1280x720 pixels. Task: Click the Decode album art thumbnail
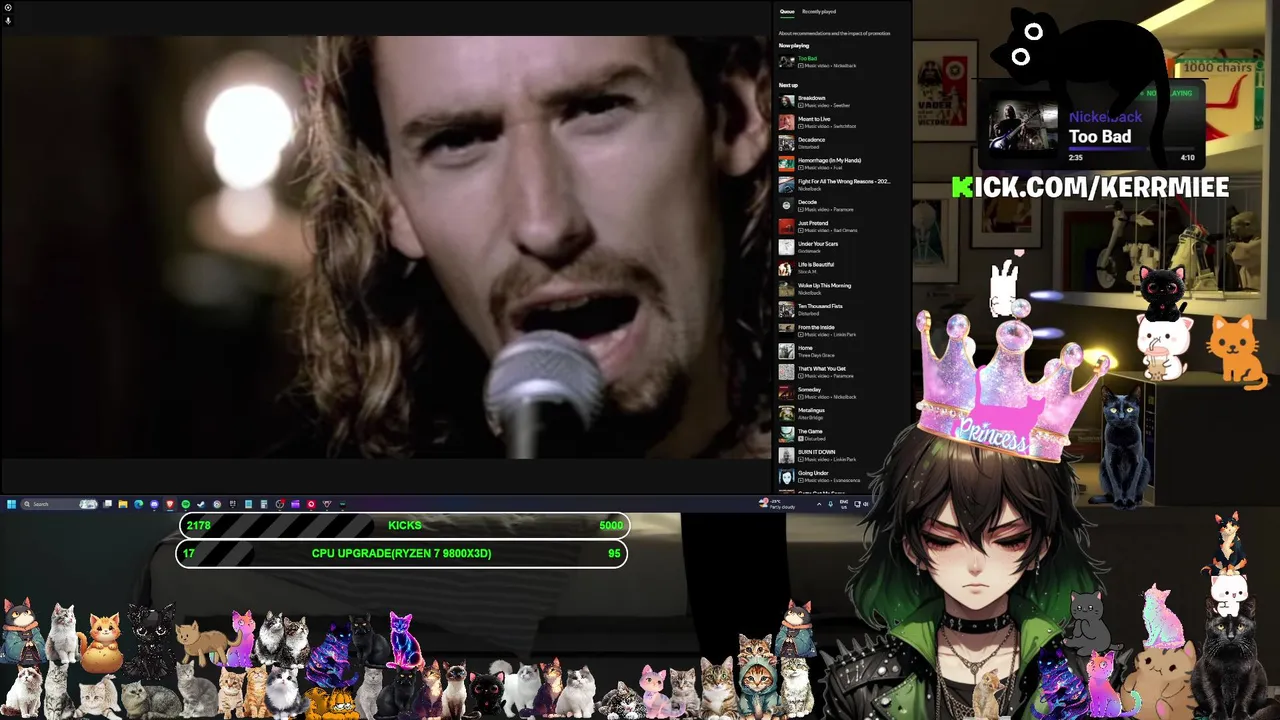[x=786, y=206]
